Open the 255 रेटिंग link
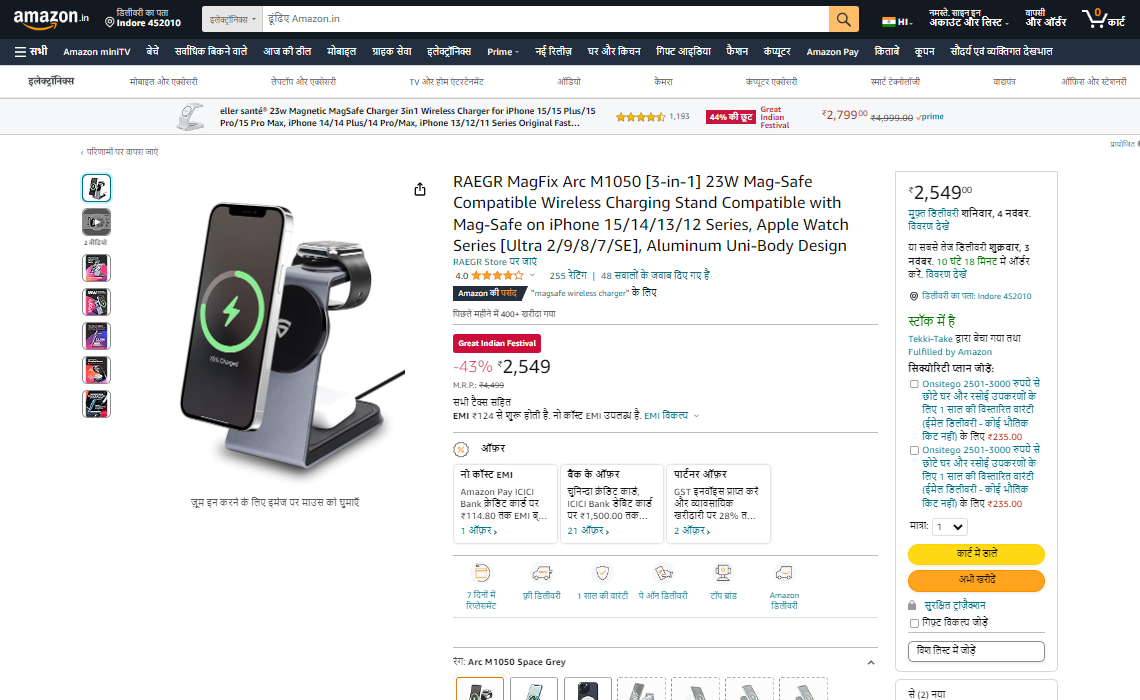The image size is (1140, 700). click(x=568, y=275)
